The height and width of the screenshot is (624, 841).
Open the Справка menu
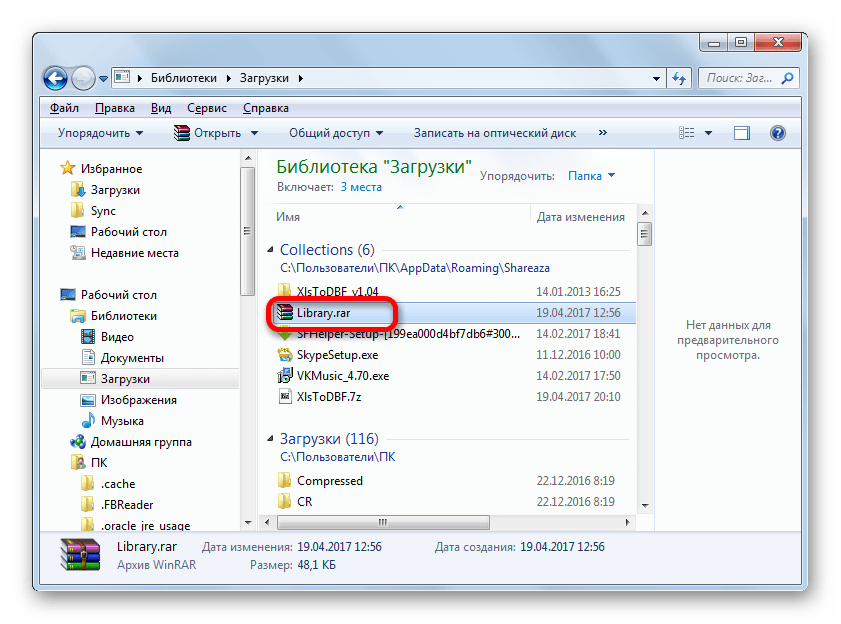pos(265,108)
